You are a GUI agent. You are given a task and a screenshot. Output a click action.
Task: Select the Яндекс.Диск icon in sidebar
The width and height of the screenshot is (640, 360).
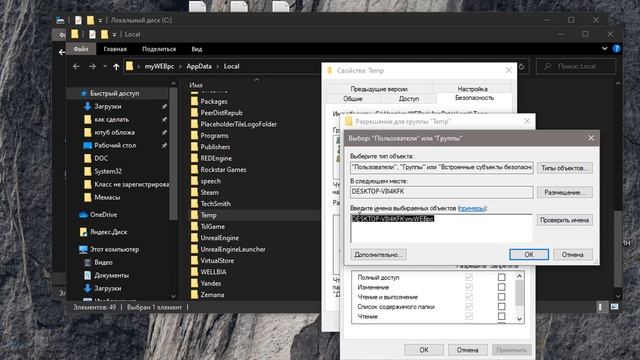tap(83, 232)
